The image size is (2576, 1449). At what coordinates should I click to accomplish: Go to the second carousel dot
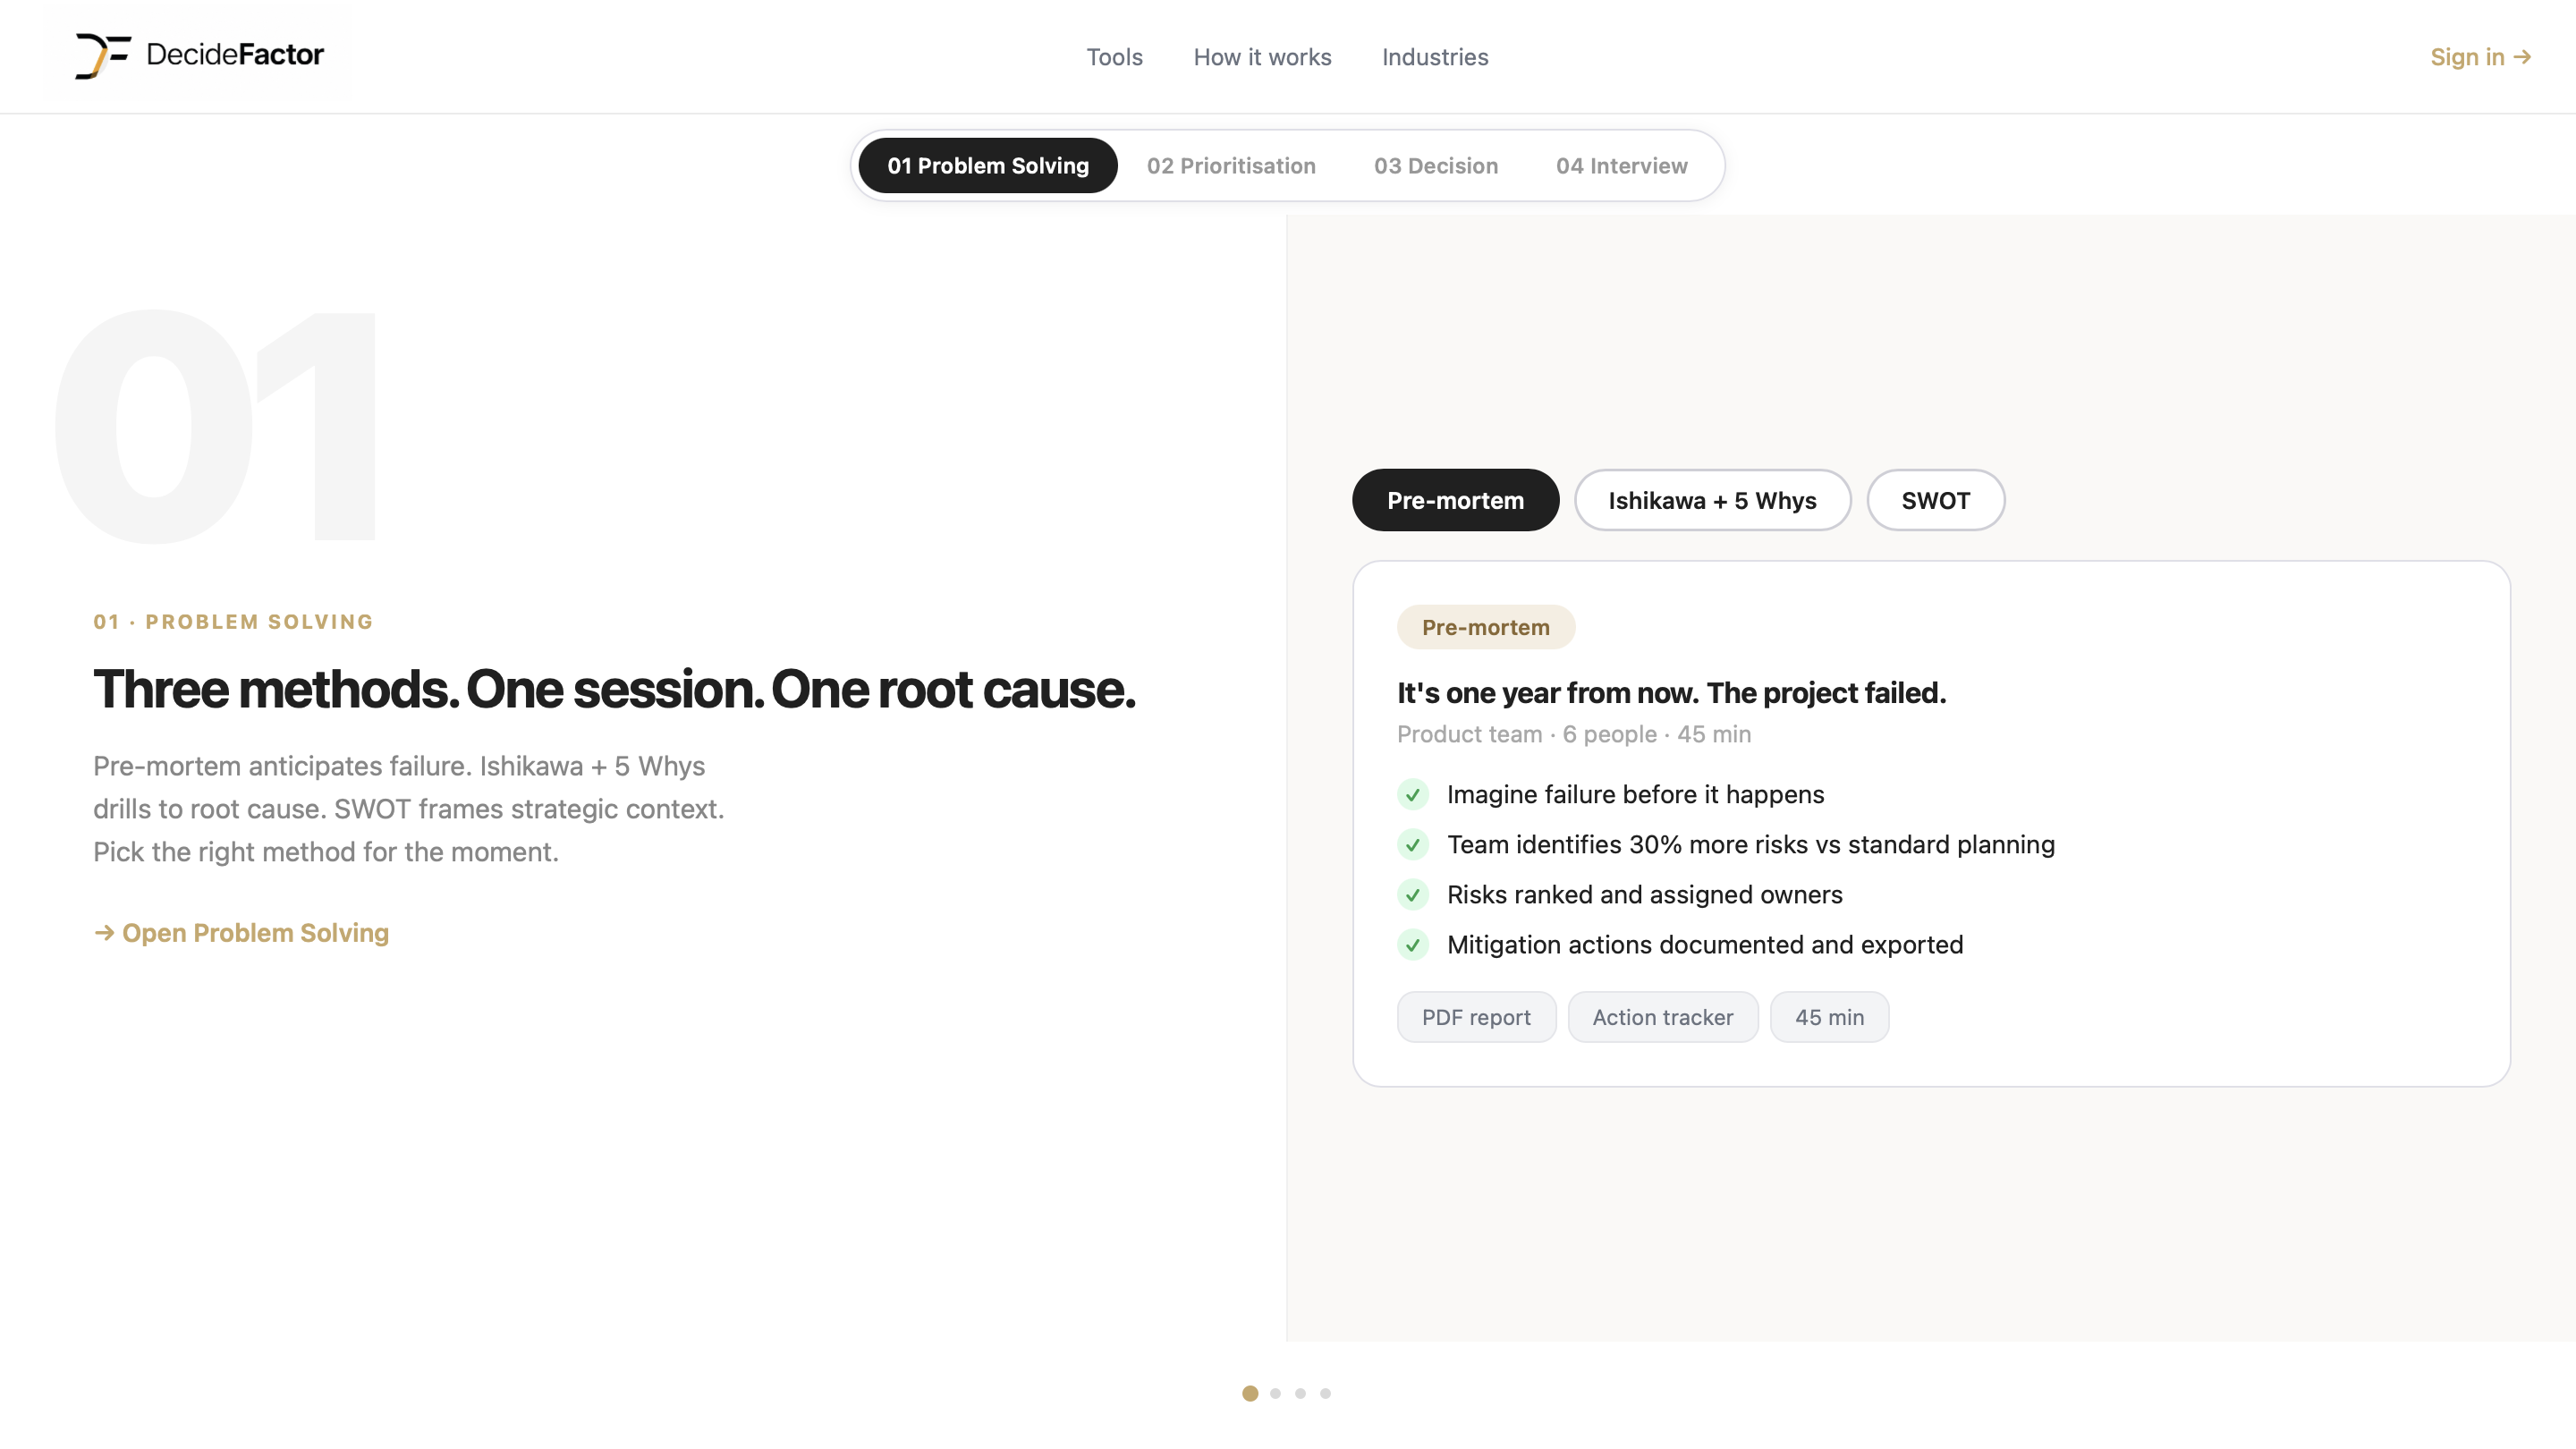pos(1275,1393)
